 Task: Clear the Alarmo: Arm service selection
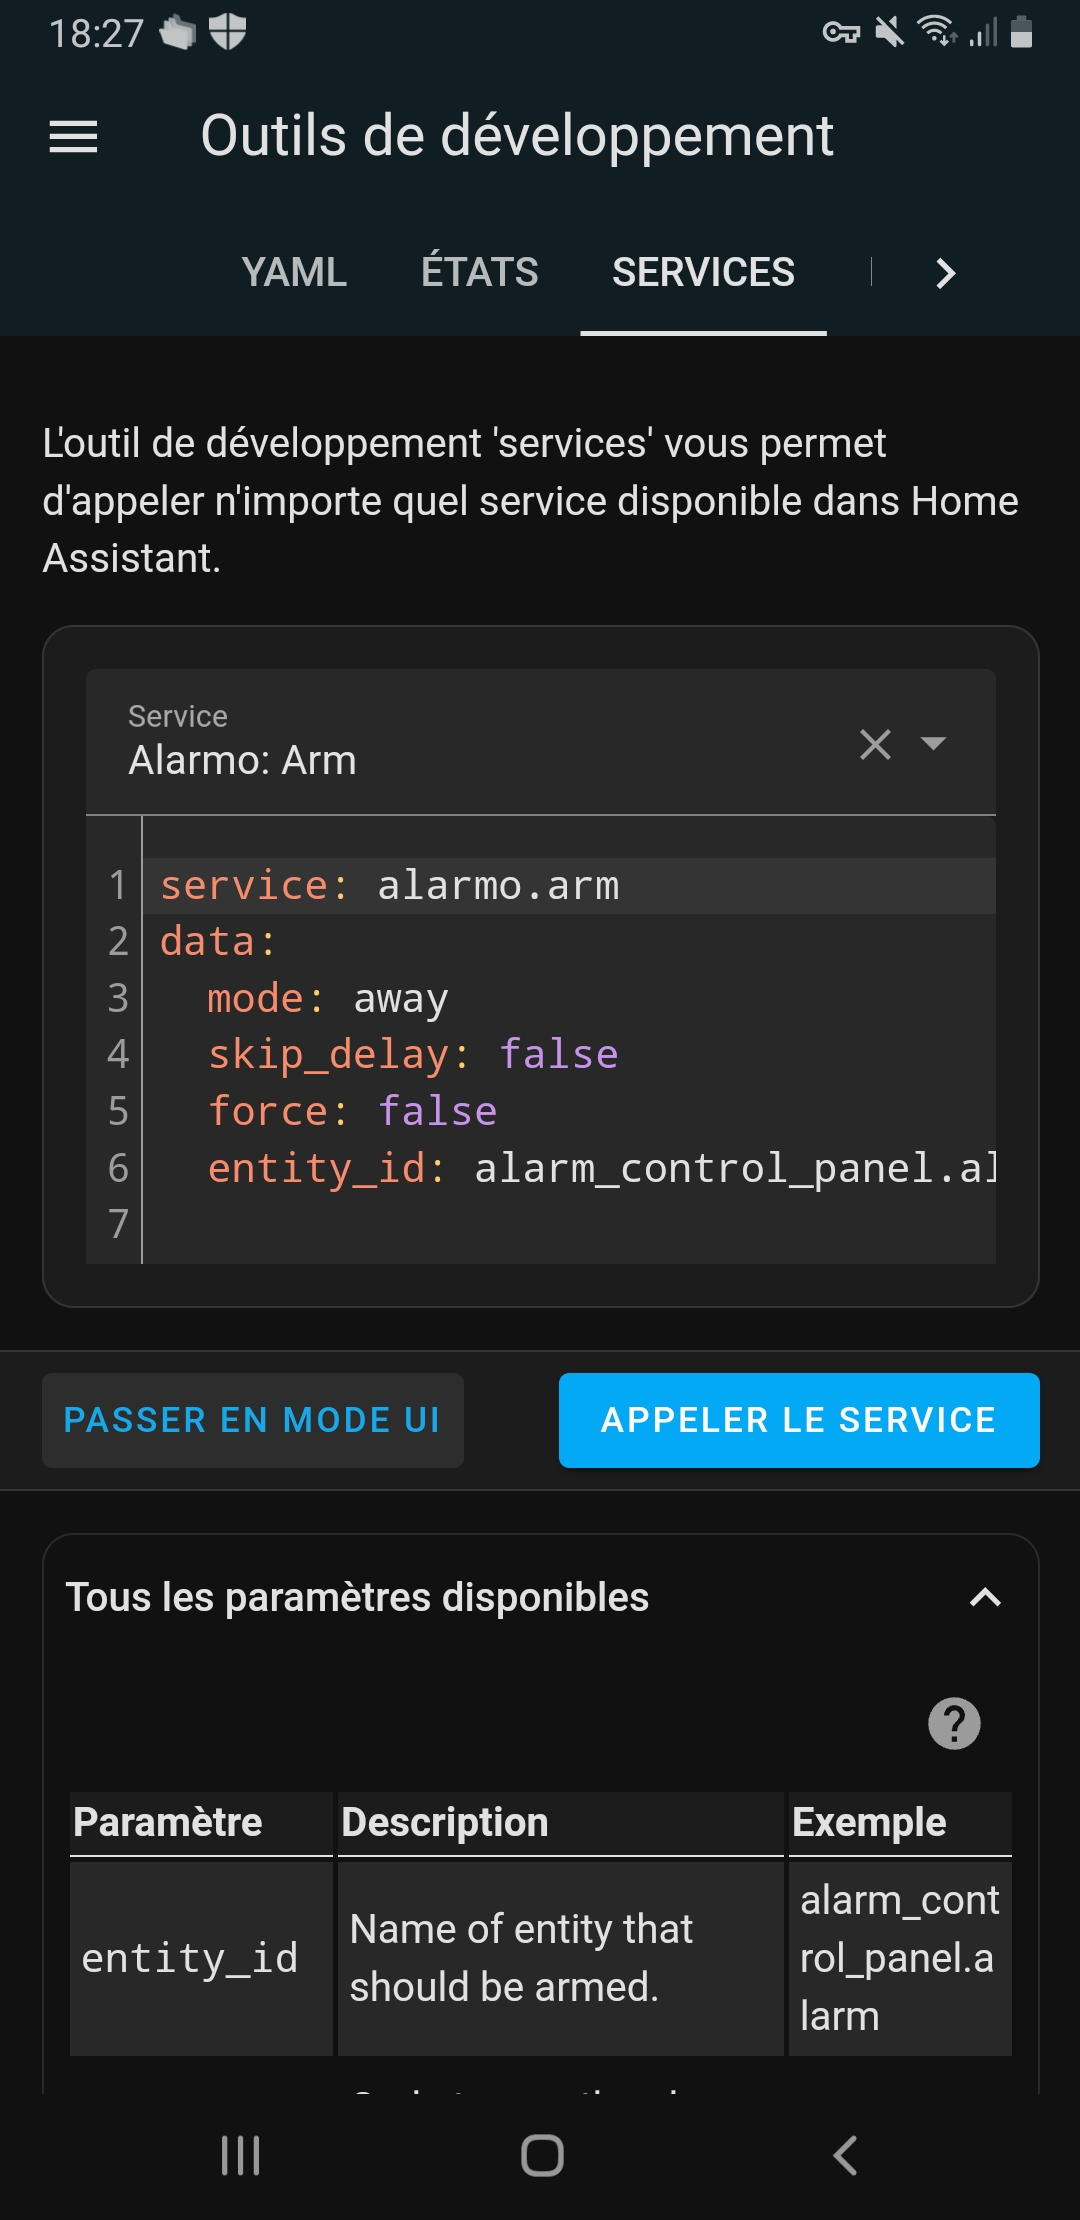pyautogui.click(x=875, y=744)
